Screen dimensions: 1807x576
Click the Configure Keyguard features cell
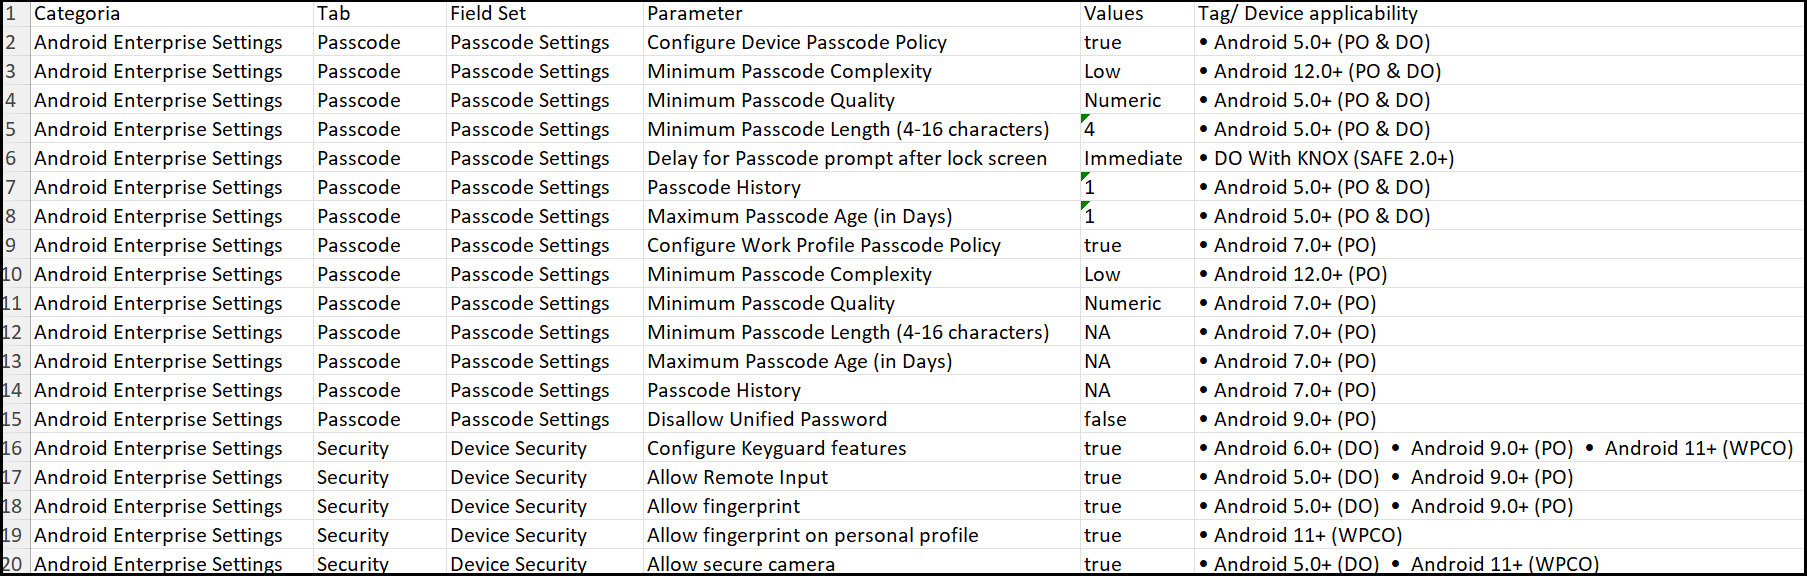coord(861,448)
